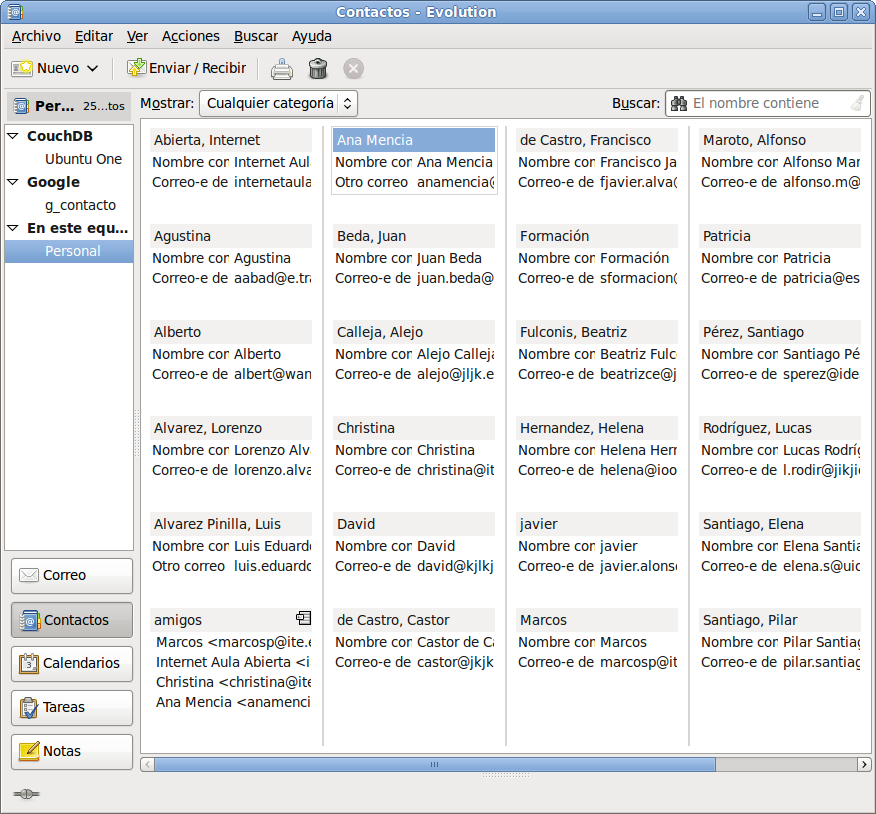Viewport: 876px width, 814px height.
Task: Click the gray stop/cancel icon
Action: 353,69
